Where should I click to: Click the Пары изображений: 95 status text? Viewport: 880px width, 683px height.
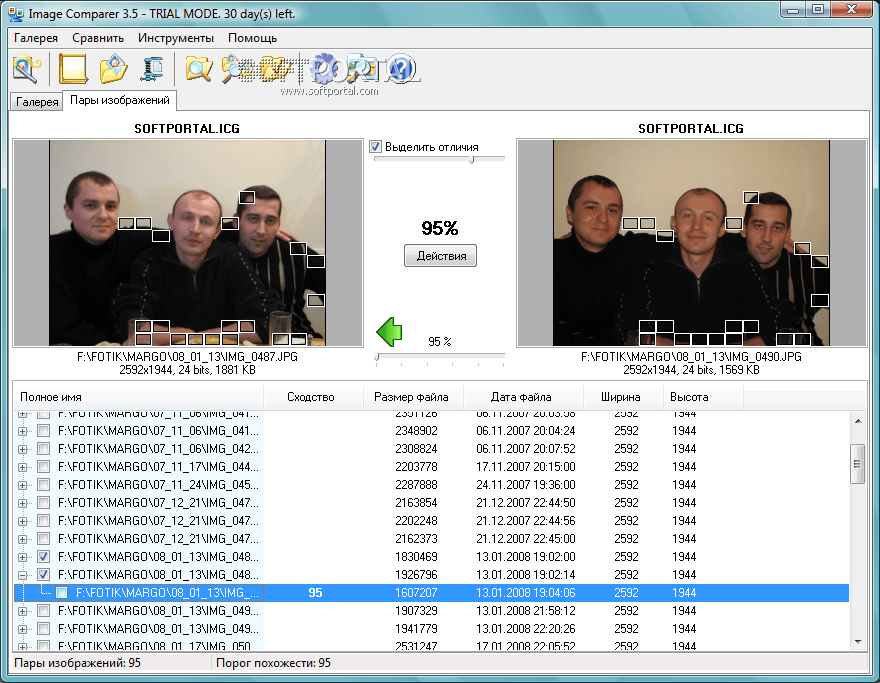(77, 663)
